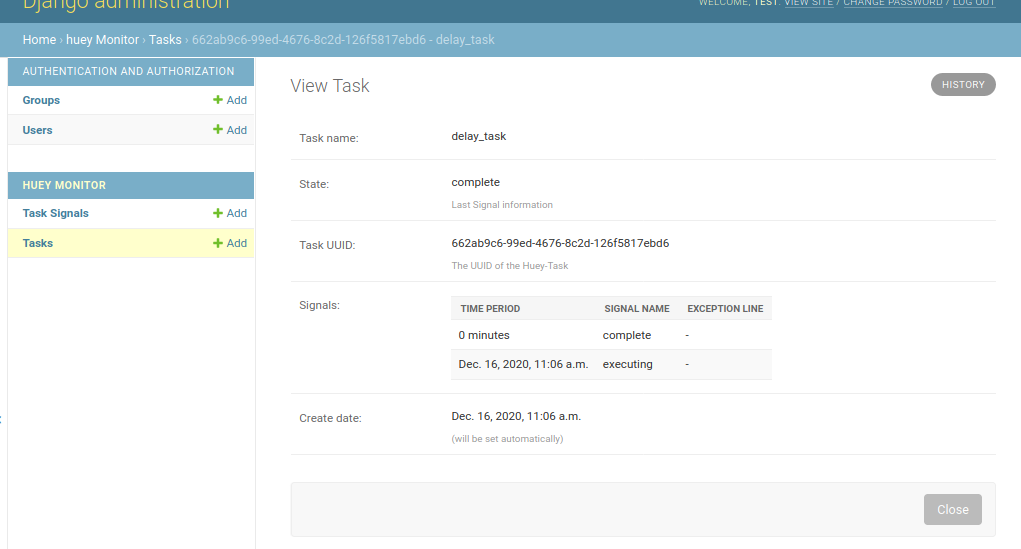Screen dimensions: 1021x549
Task: Click the Create date value
Action: click(x=516, y=416)
